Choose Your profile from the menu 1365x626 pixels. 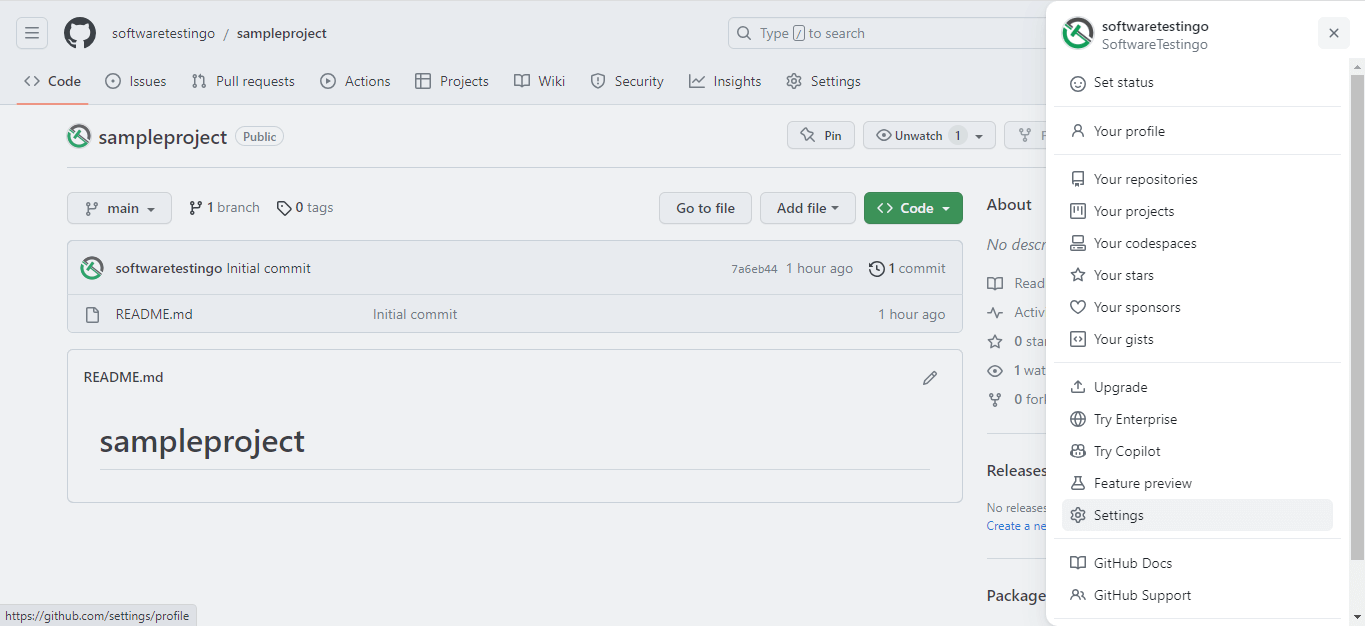(x=1197, y=131)
